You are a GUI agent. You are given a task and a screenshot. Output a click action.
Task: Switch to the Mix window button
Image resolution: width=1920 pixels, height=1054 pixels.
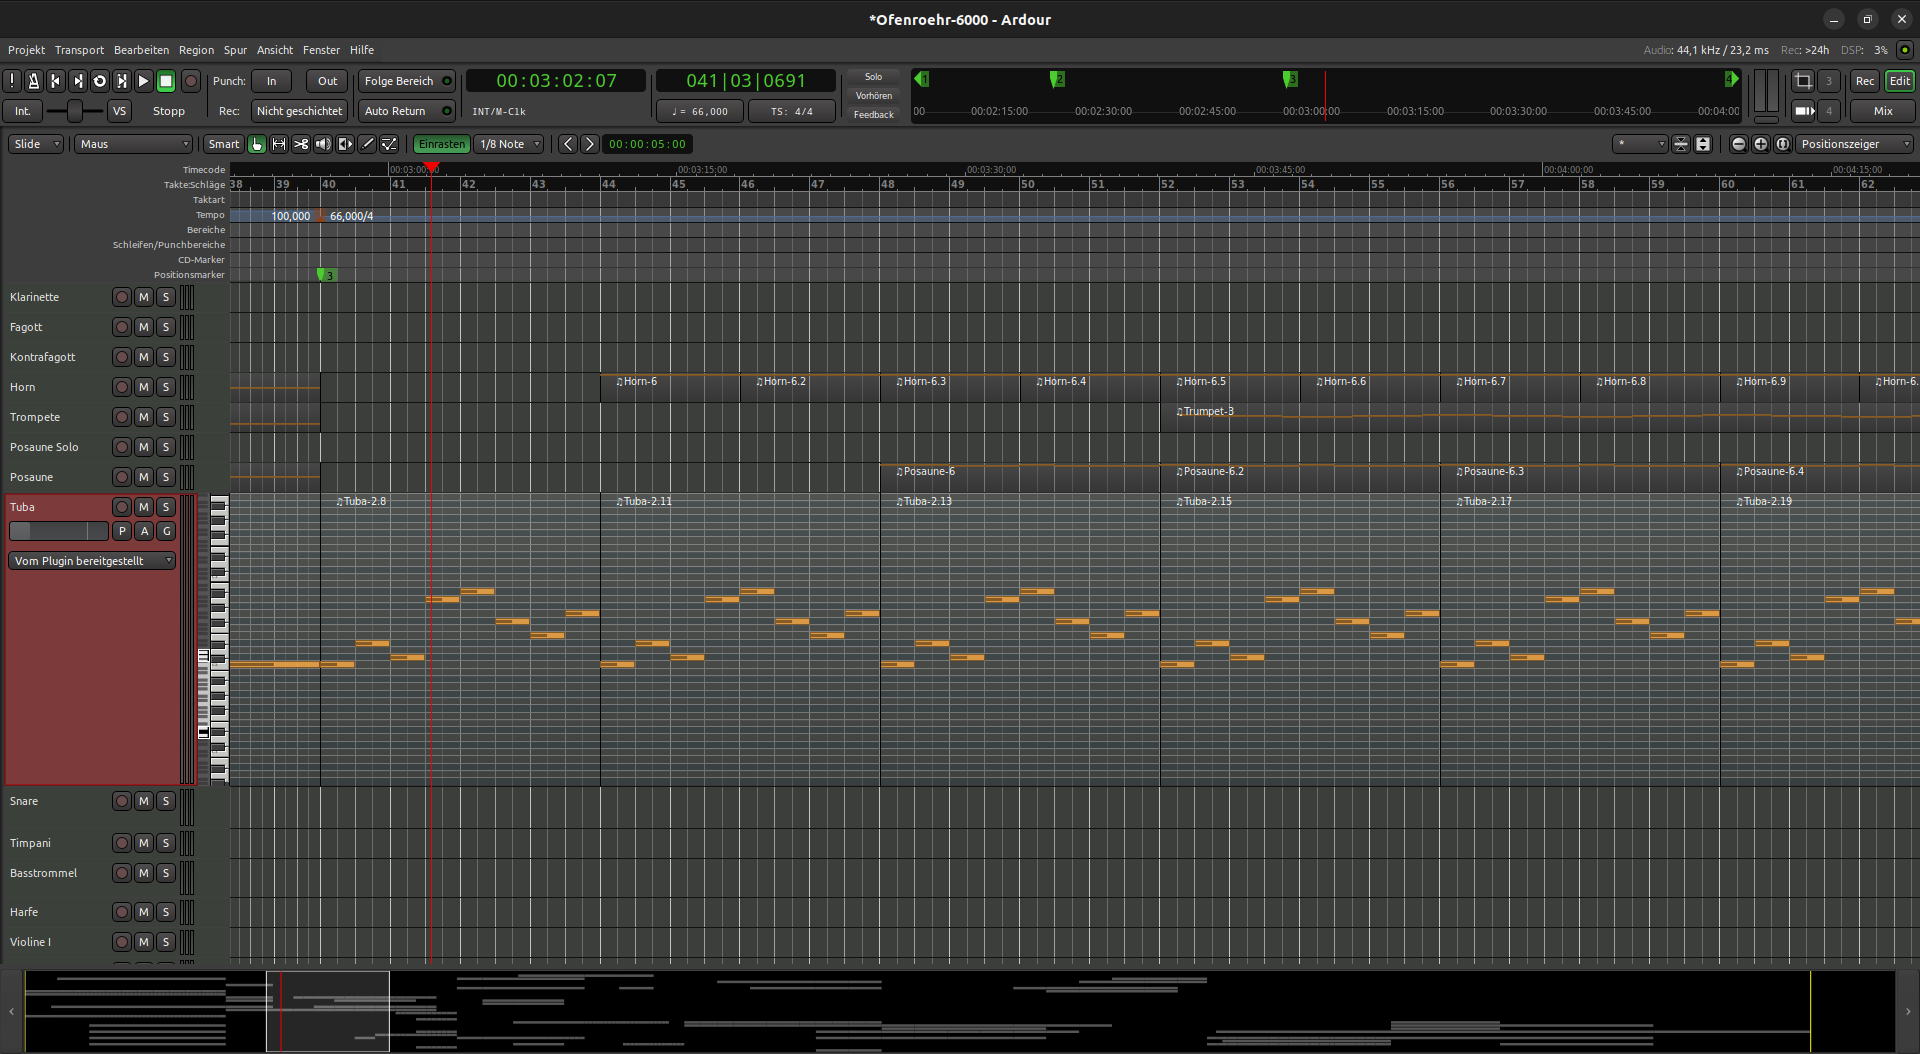click(1882, 111)
